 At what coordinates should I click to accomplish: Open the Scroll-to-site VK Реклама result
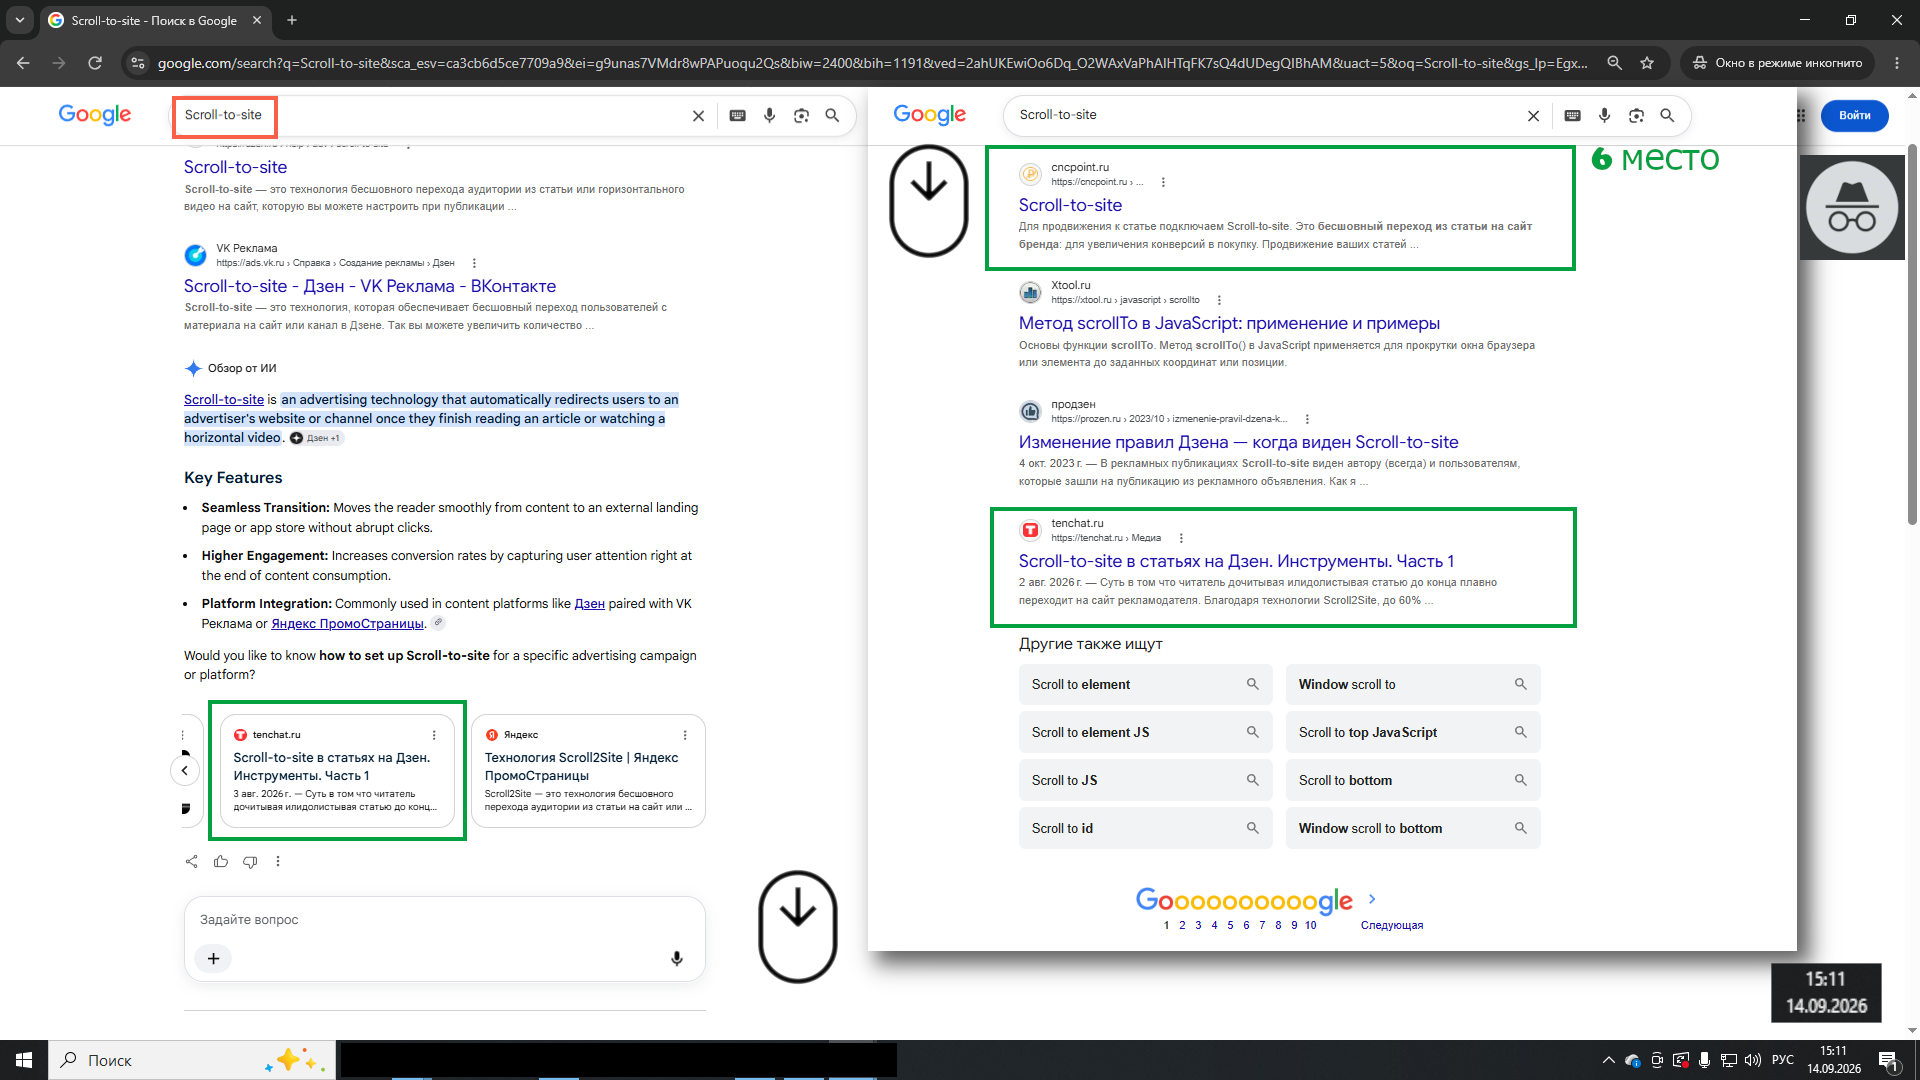pyautogui.click(x=369, y=286)
